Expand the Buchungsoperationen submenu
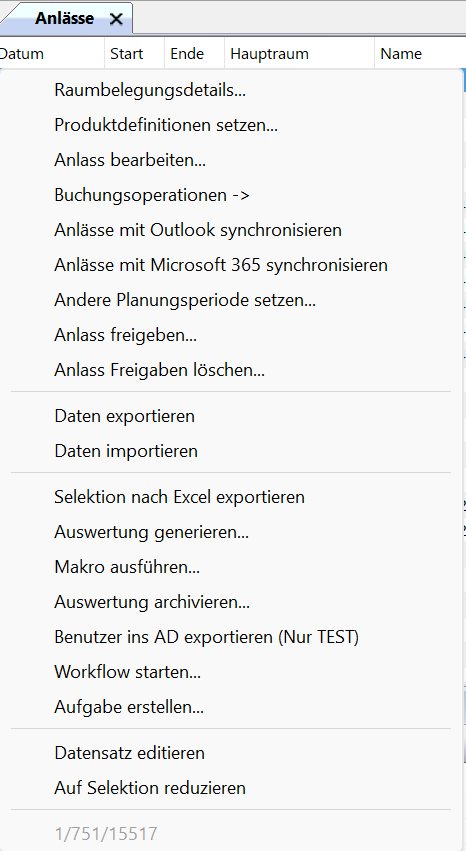The height and width of the screenshot is (851, 466). pos(231,195)
